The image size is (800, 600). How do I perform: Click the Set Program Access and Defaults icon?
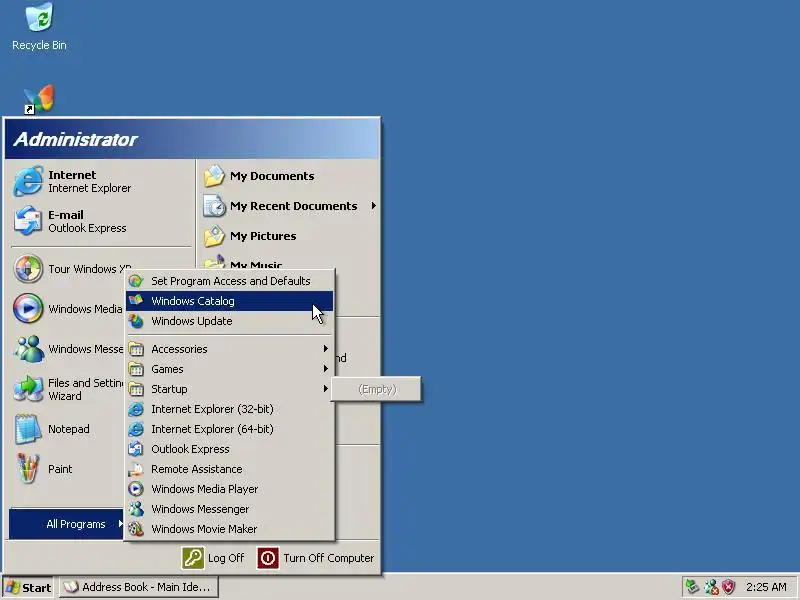pyautogui.click(x=136, y=281)
